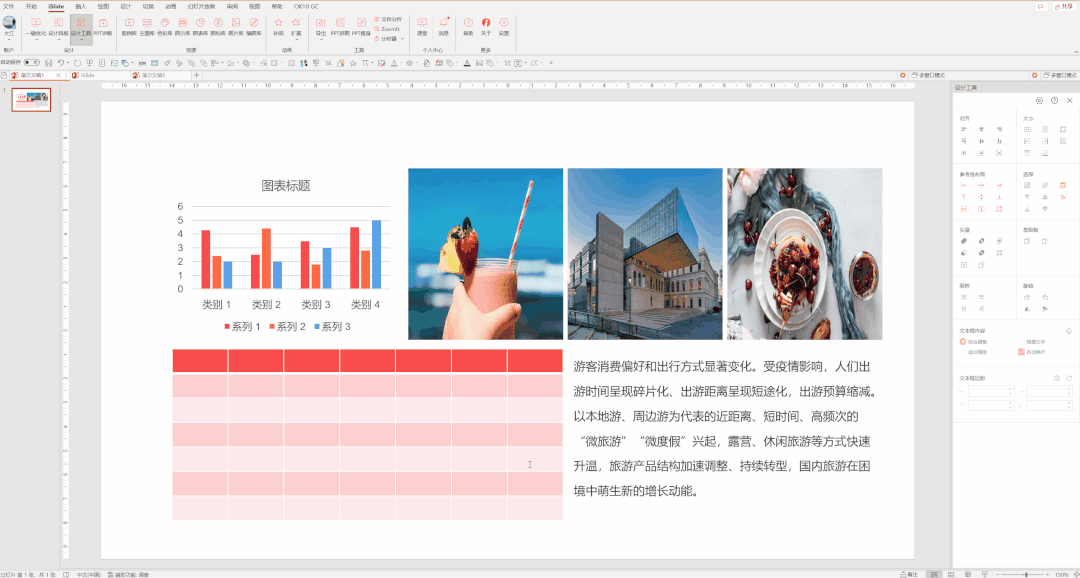Open the 计时器 timer dropdown
The image size is (1080, 578).
[x=402, y=39]
